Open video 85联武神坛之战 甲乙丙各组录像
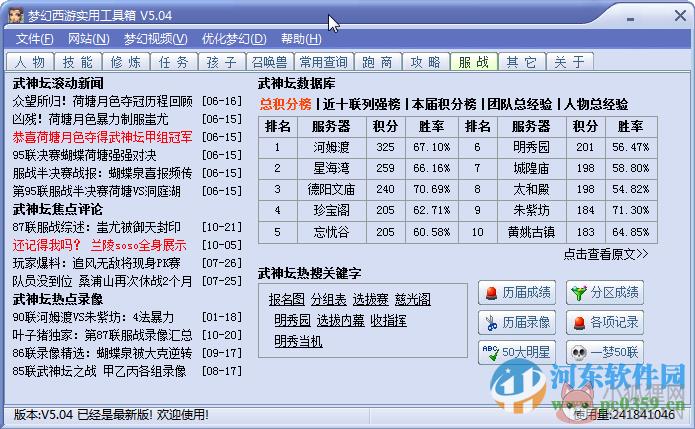The height and width of the screenshot is (429, 695). (99, 371)
